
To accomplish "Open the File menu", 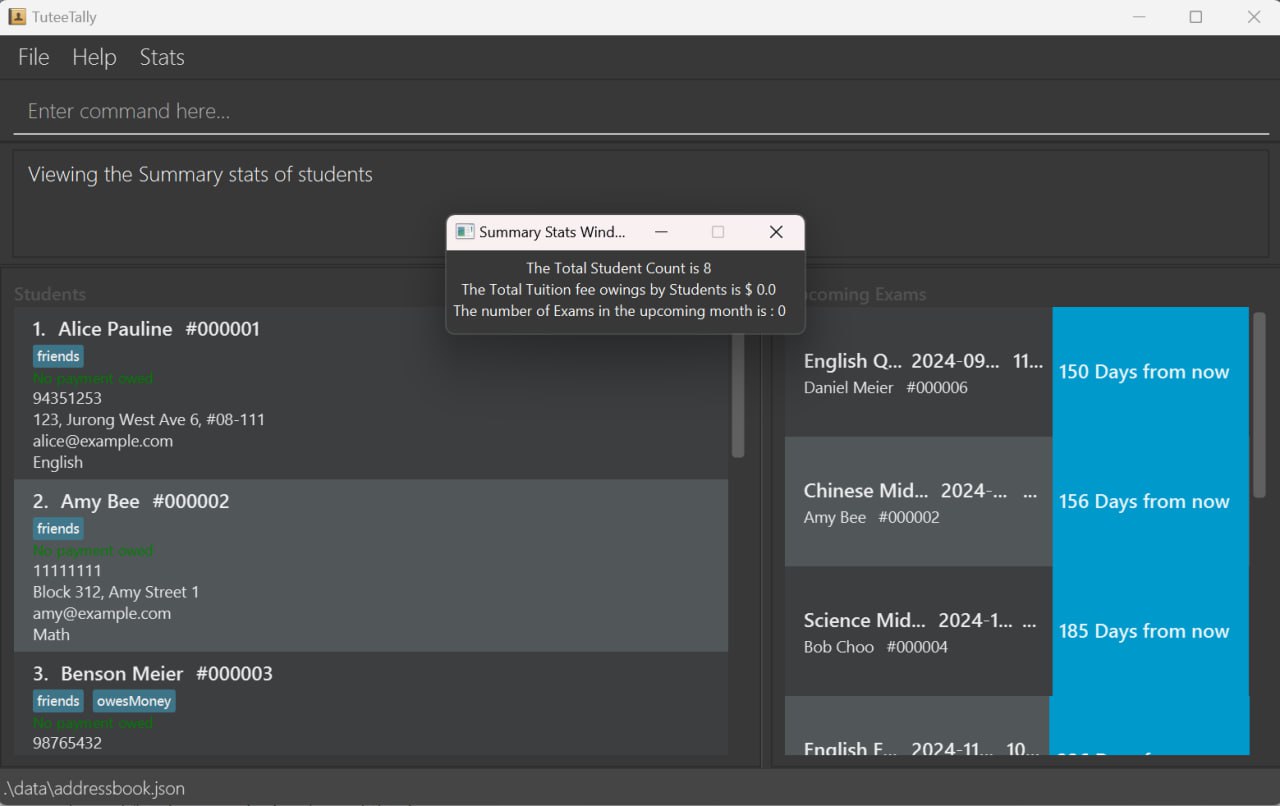I will click(33, 58).
